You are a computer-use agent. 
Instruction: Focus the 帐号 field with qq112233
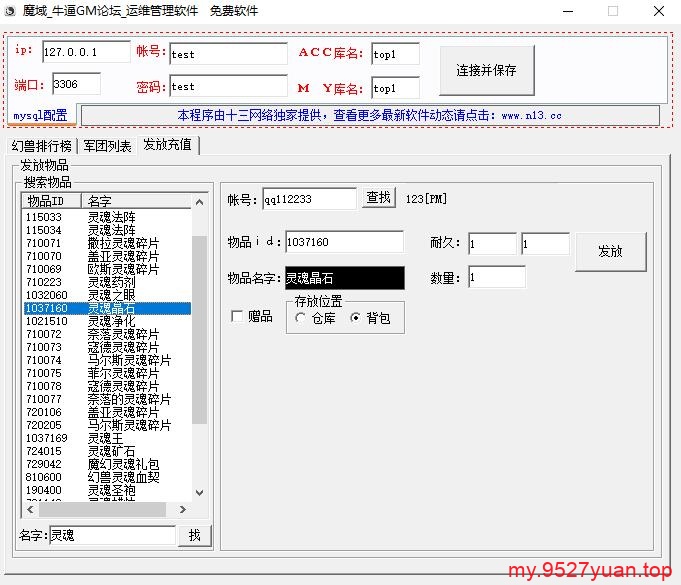tap(309, 199)
